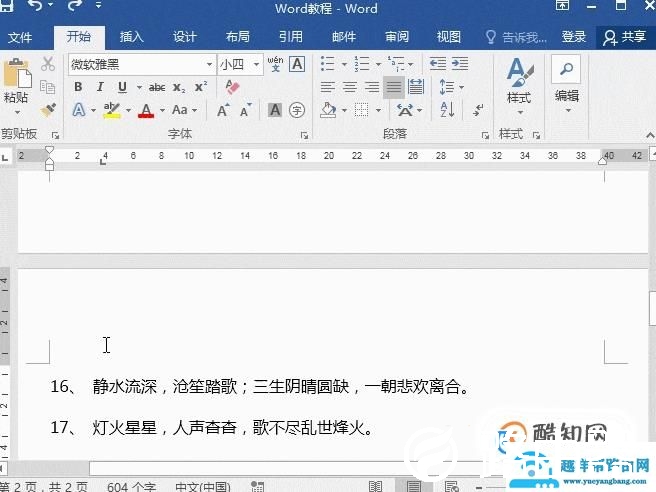Viewport: 656px width, 492px height.
Task: Switch to the 布局 Layout tab
Action: coord(238,37)
